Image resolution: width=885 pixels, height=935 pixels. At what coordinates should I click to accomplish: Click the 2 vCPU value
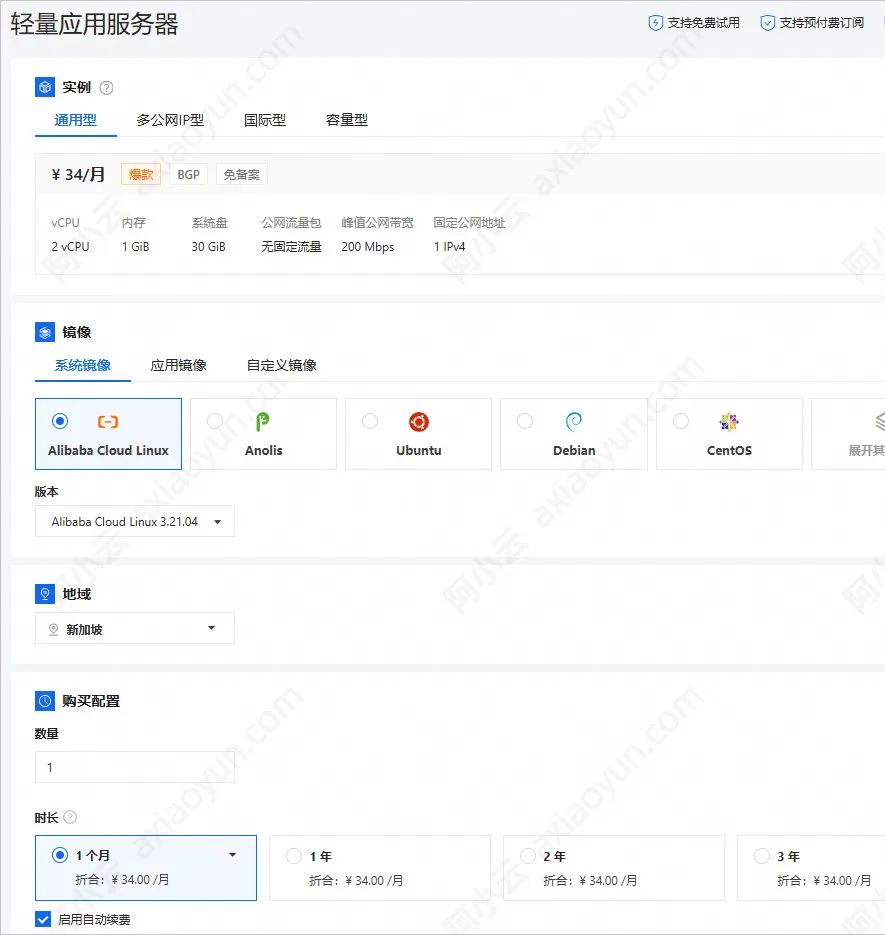[x=70, y=246]
